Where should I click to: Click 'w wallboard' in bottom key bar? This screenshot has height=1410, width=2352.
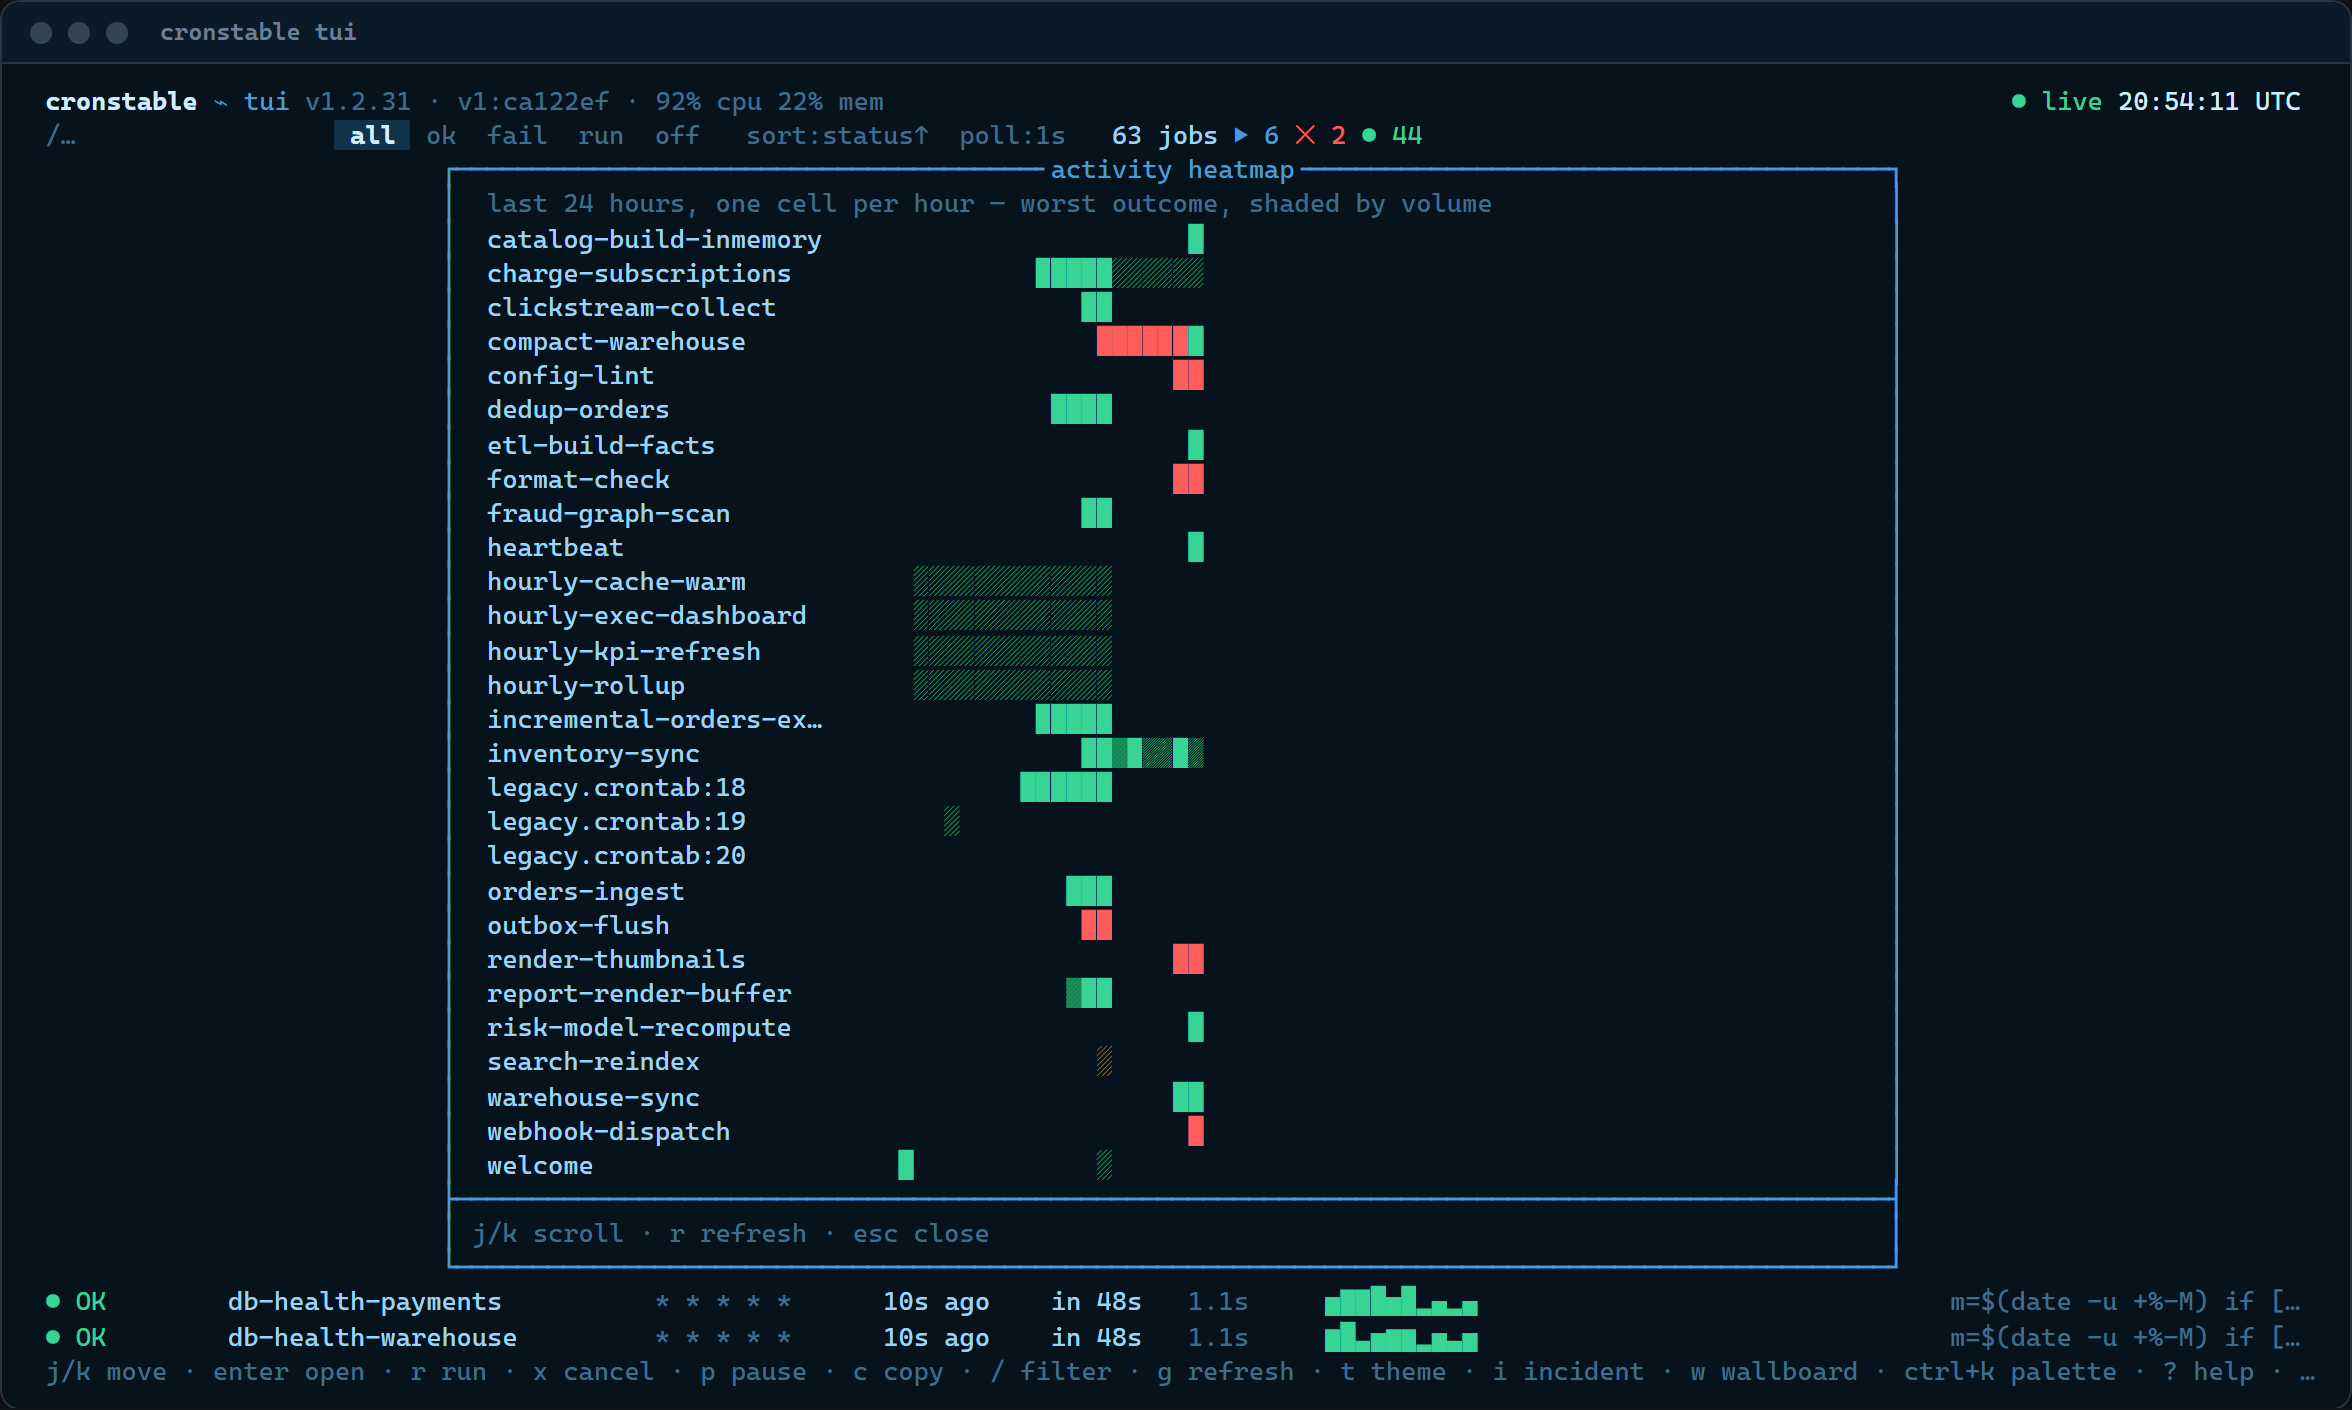(x=1774, y=1371)
